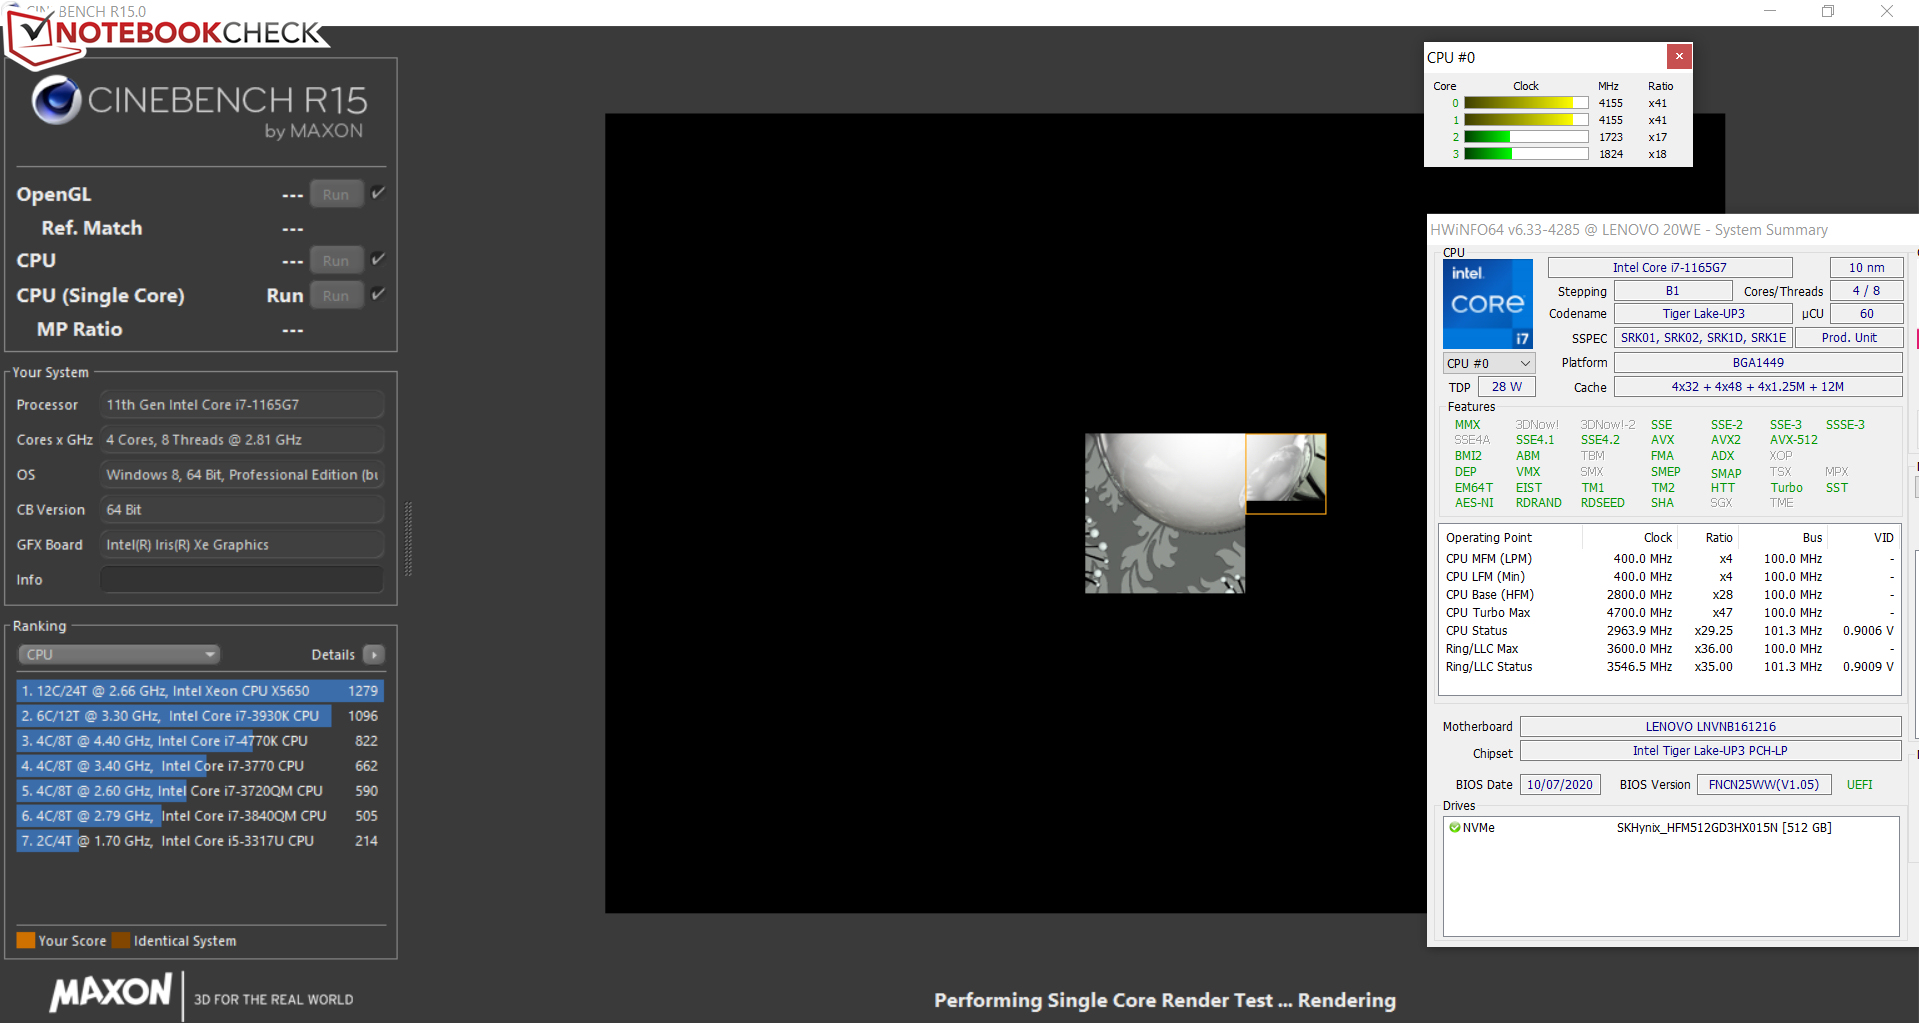1919x1023 pixels.
Task: Run the CPU benchmark
Action: [x=336, y=261]
